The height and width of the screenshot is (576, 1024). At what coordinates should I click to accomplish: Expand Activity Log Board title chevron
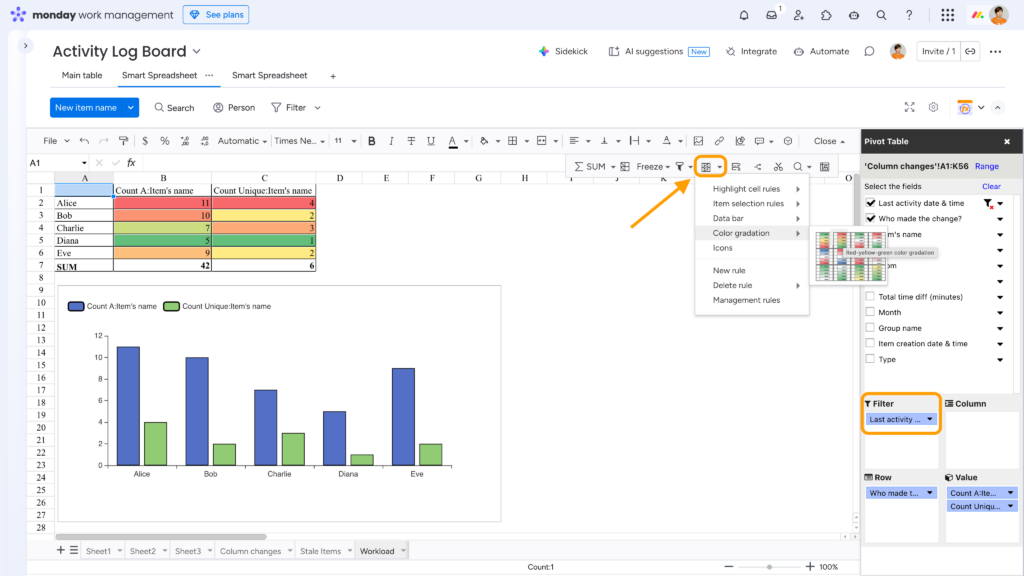[x=197, y=52]
